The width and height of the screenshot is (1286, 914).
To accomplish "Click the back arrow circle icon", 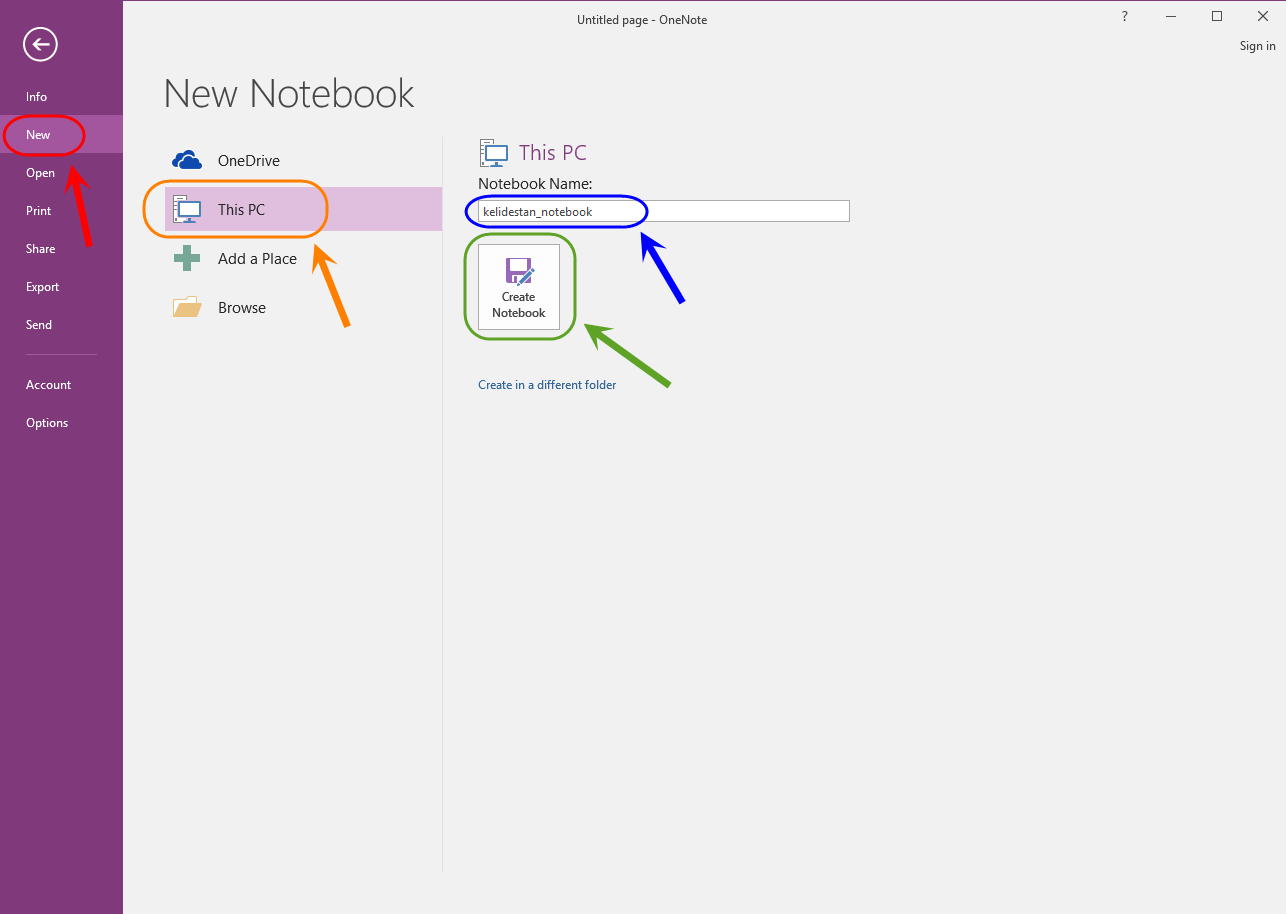I will pyautogui.click(x=42, y=44).
